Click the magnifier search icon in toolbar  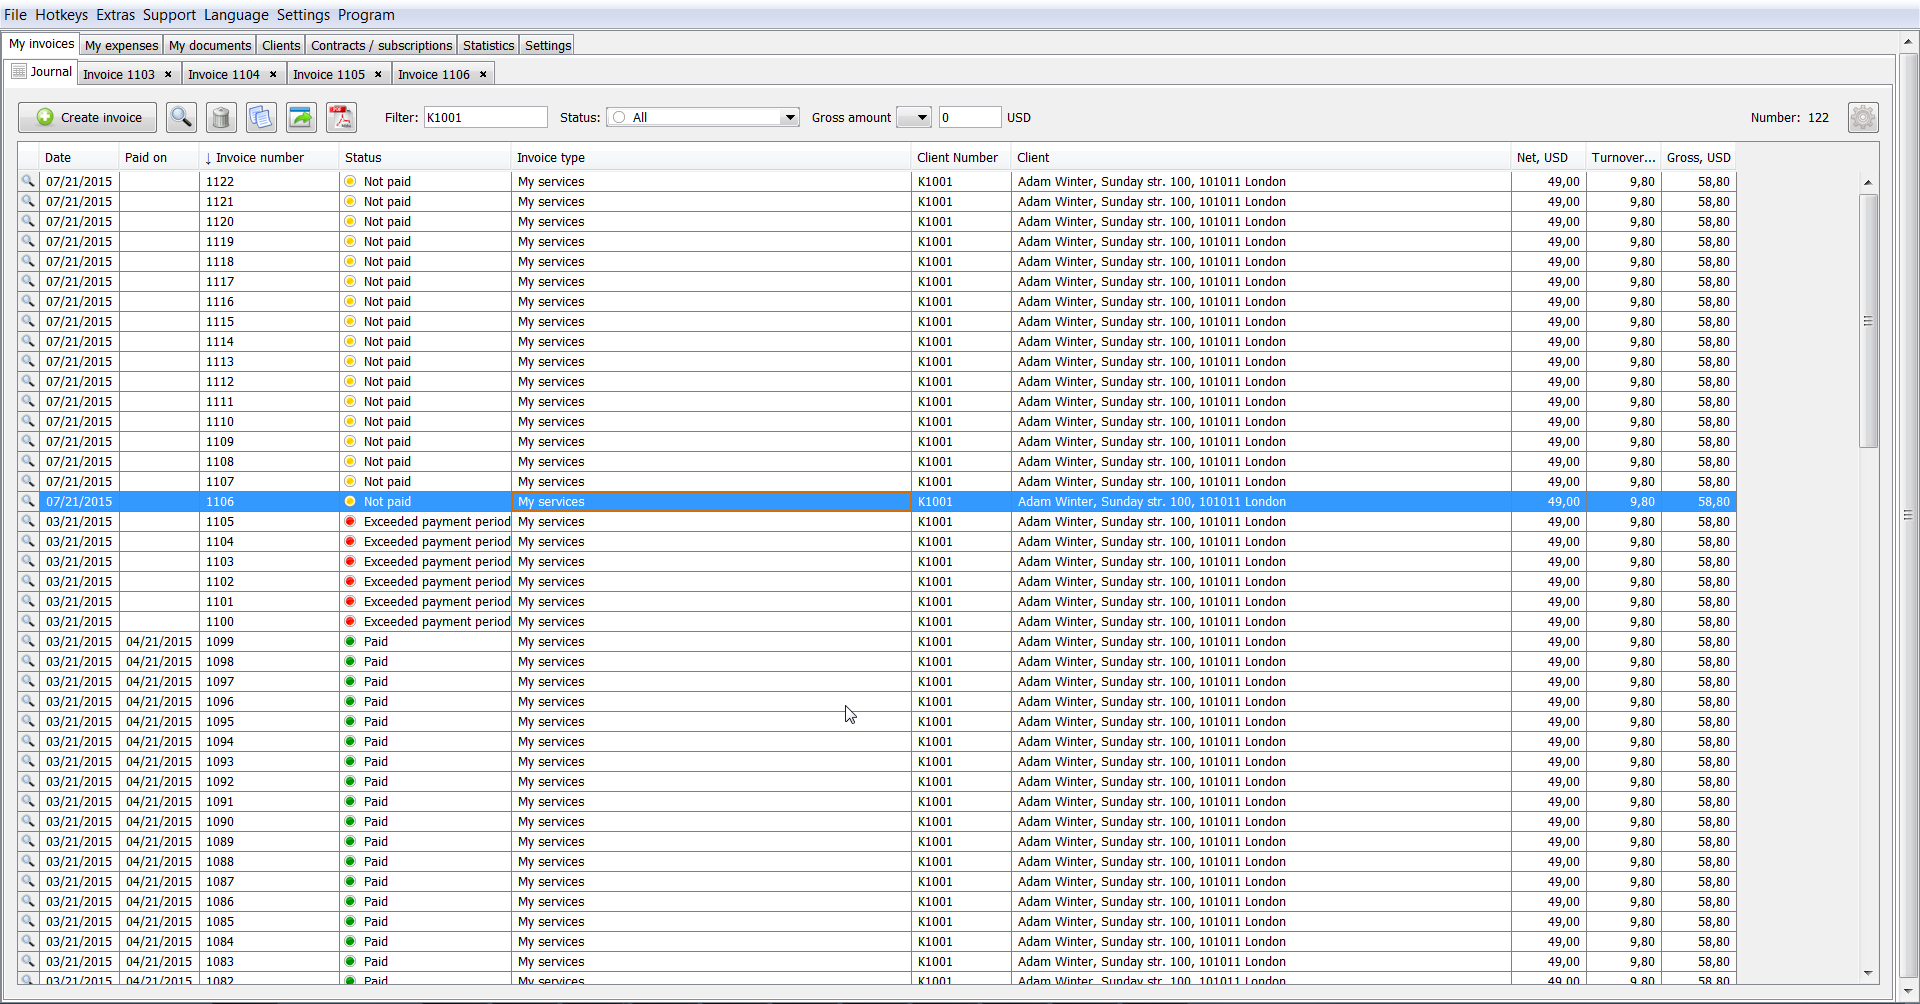(x=181, y=118)
